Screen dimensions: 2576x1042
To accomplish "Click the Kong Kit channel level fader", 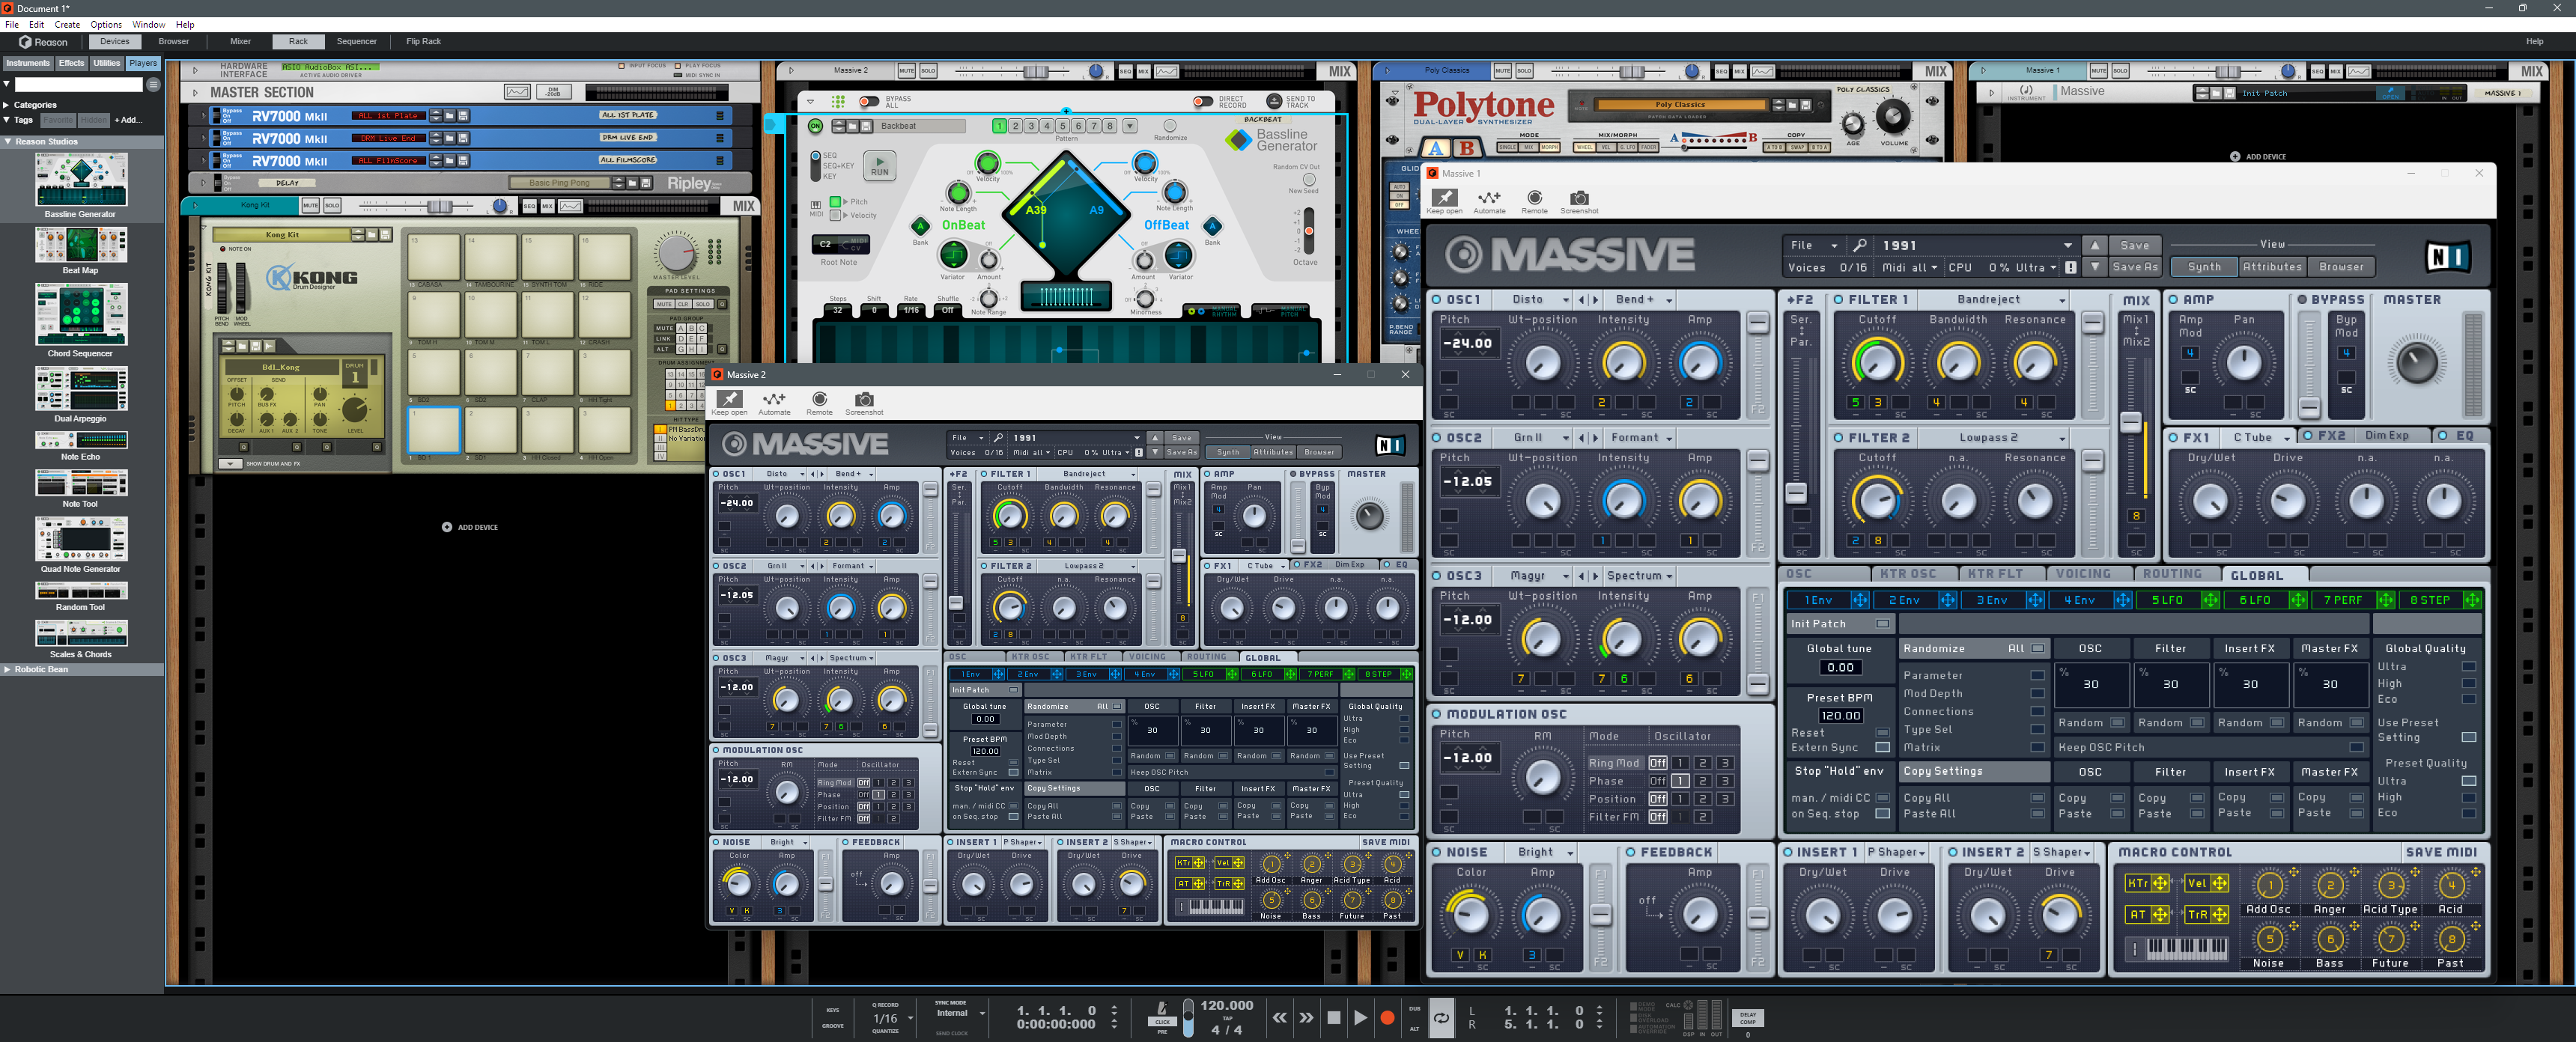I will [439, 206].
